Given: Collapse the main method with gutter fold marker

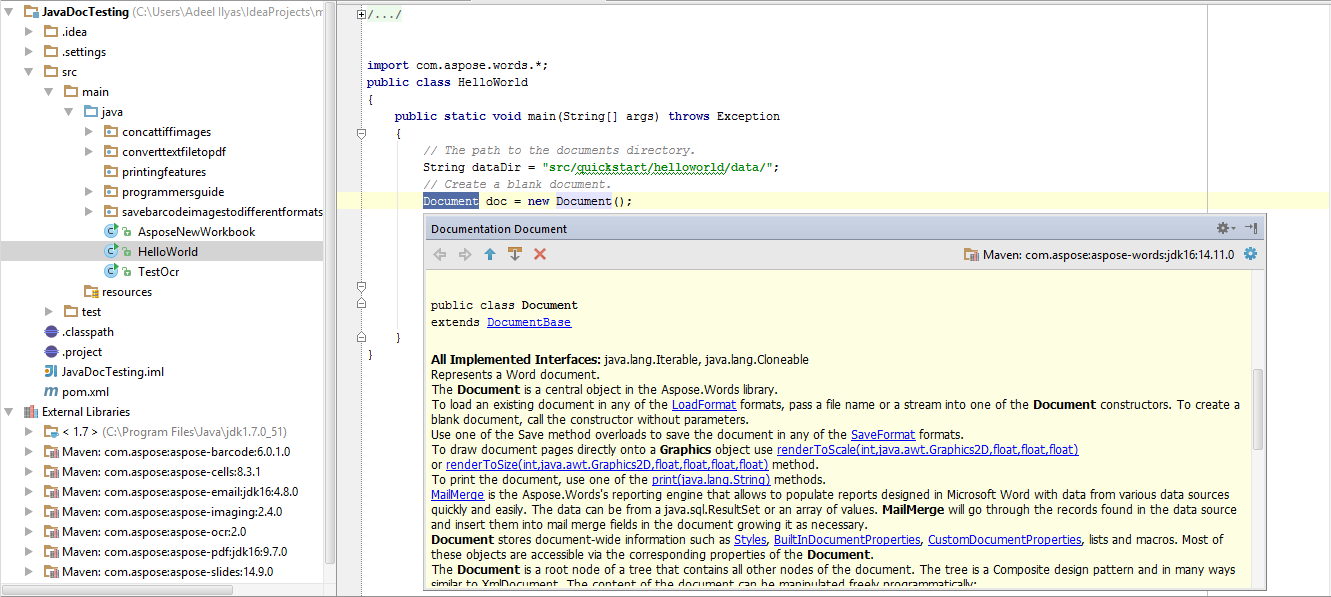Looking at the screenshot, I should tap(361, 133).
